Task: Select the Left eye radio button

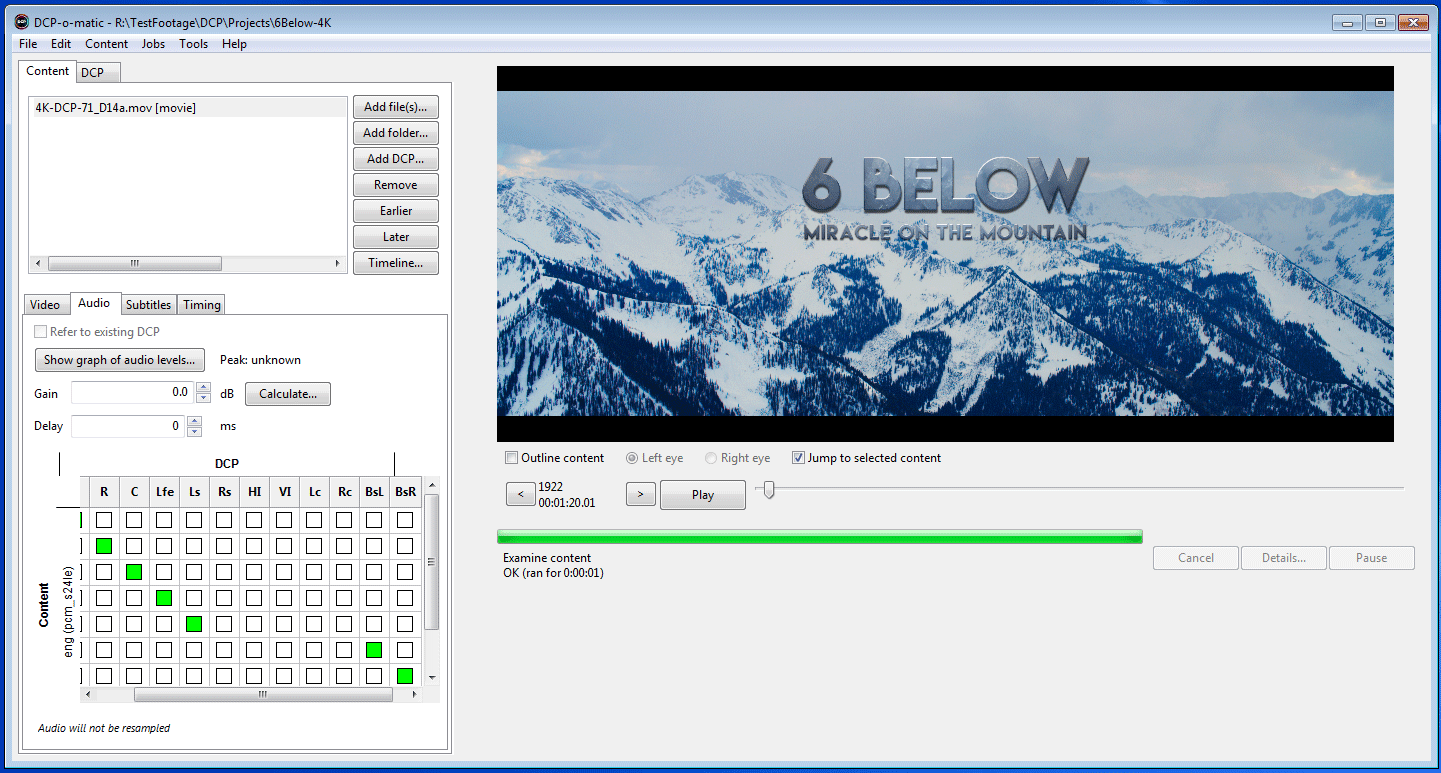Action: [632, 458]
